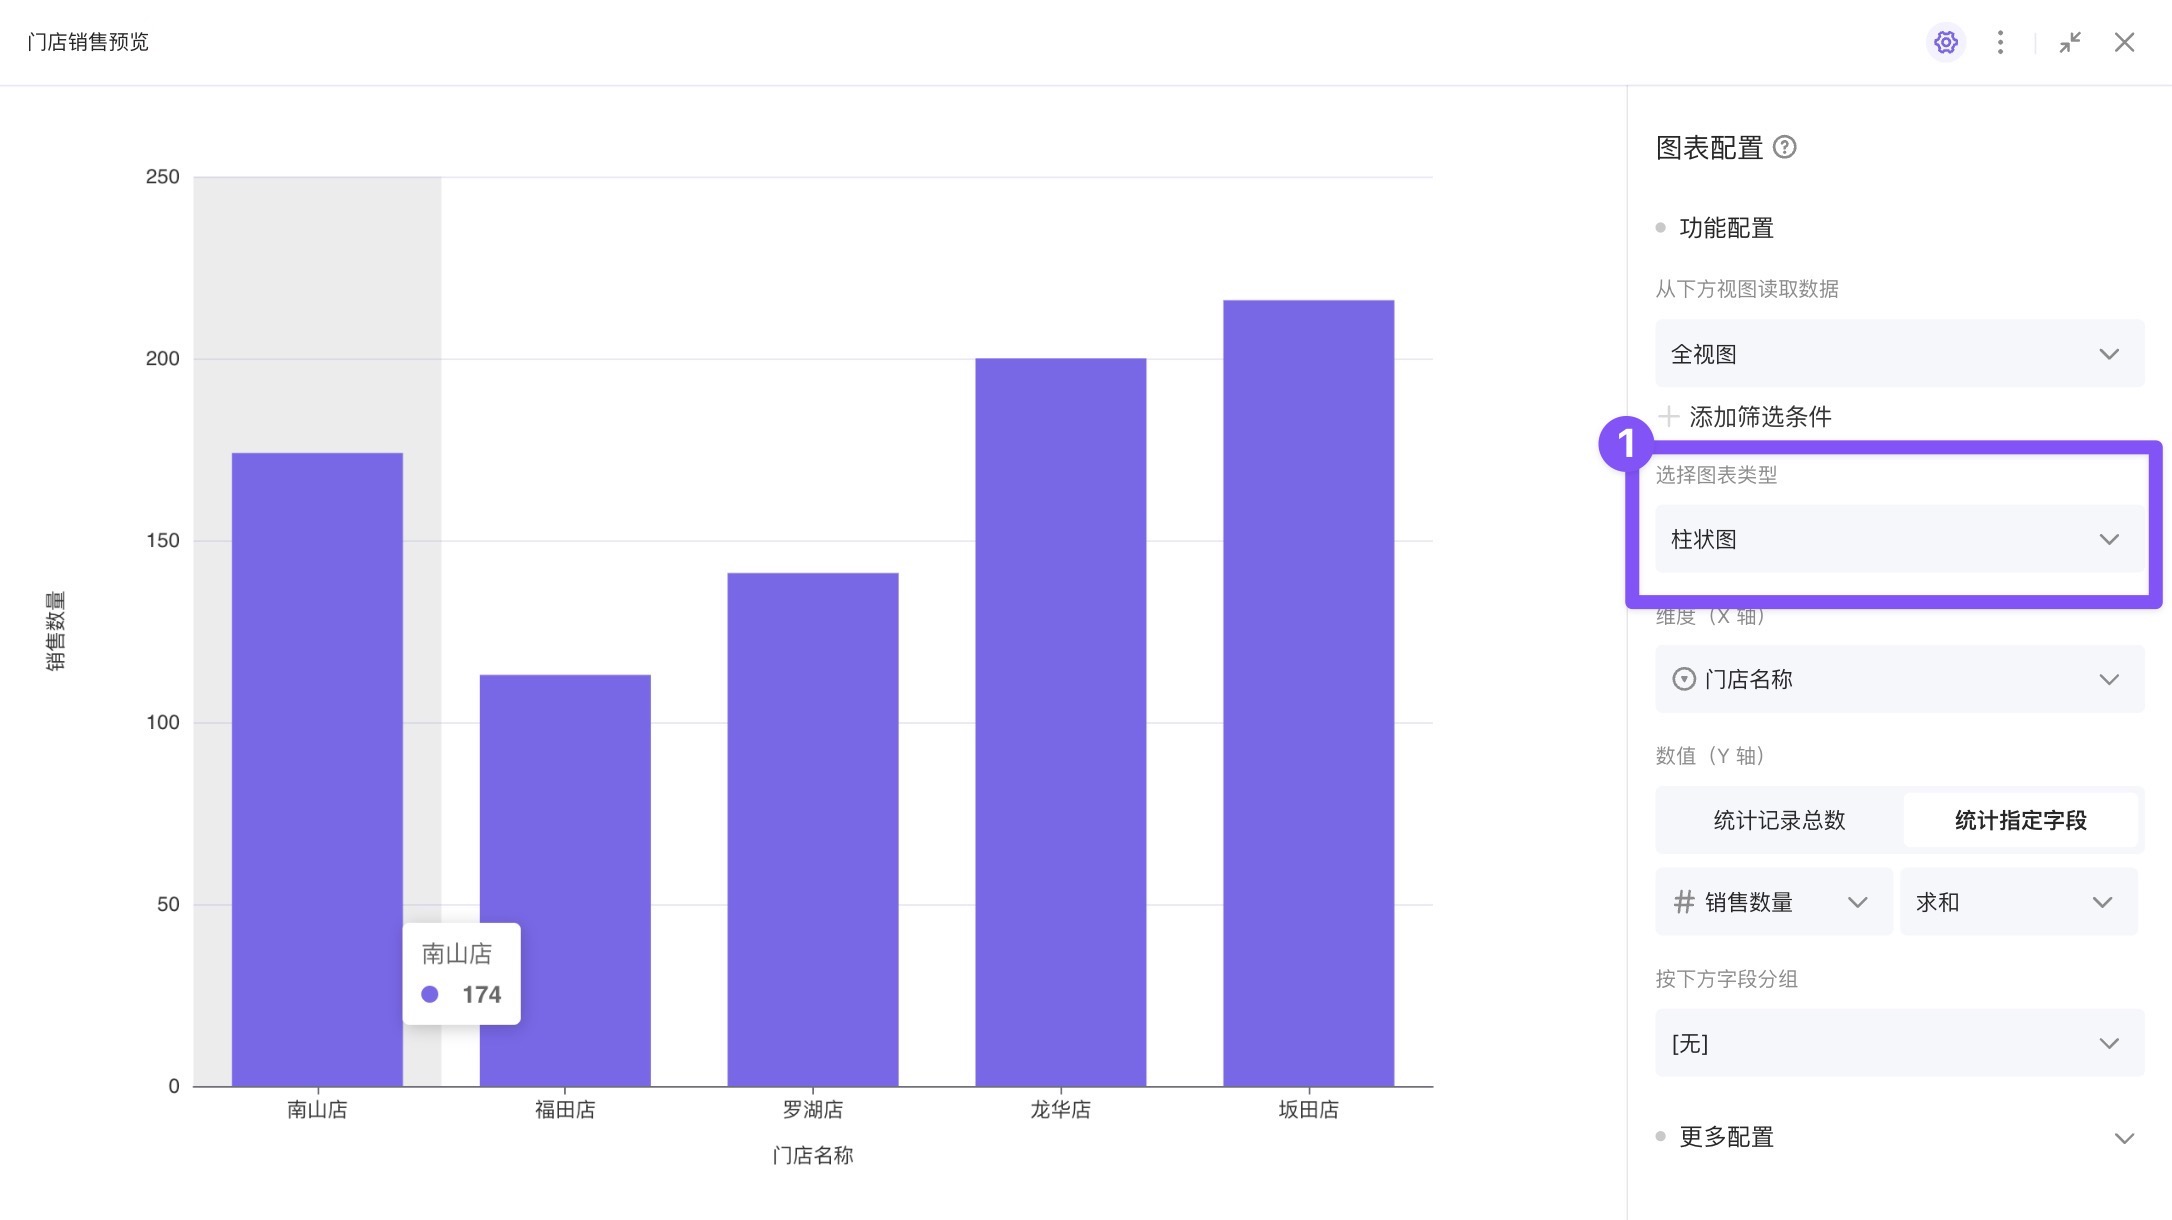
Task: Open the 求和 aggregation dropdown
Action: (2017, 902)
